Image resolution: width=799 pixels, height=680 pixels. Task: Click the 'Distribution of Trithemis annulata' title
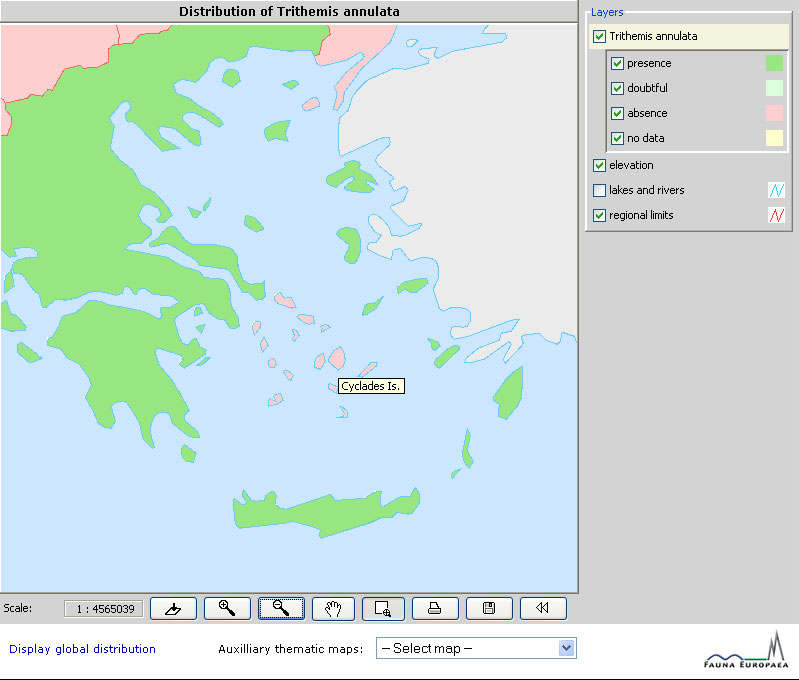click(x=289, y=11)
